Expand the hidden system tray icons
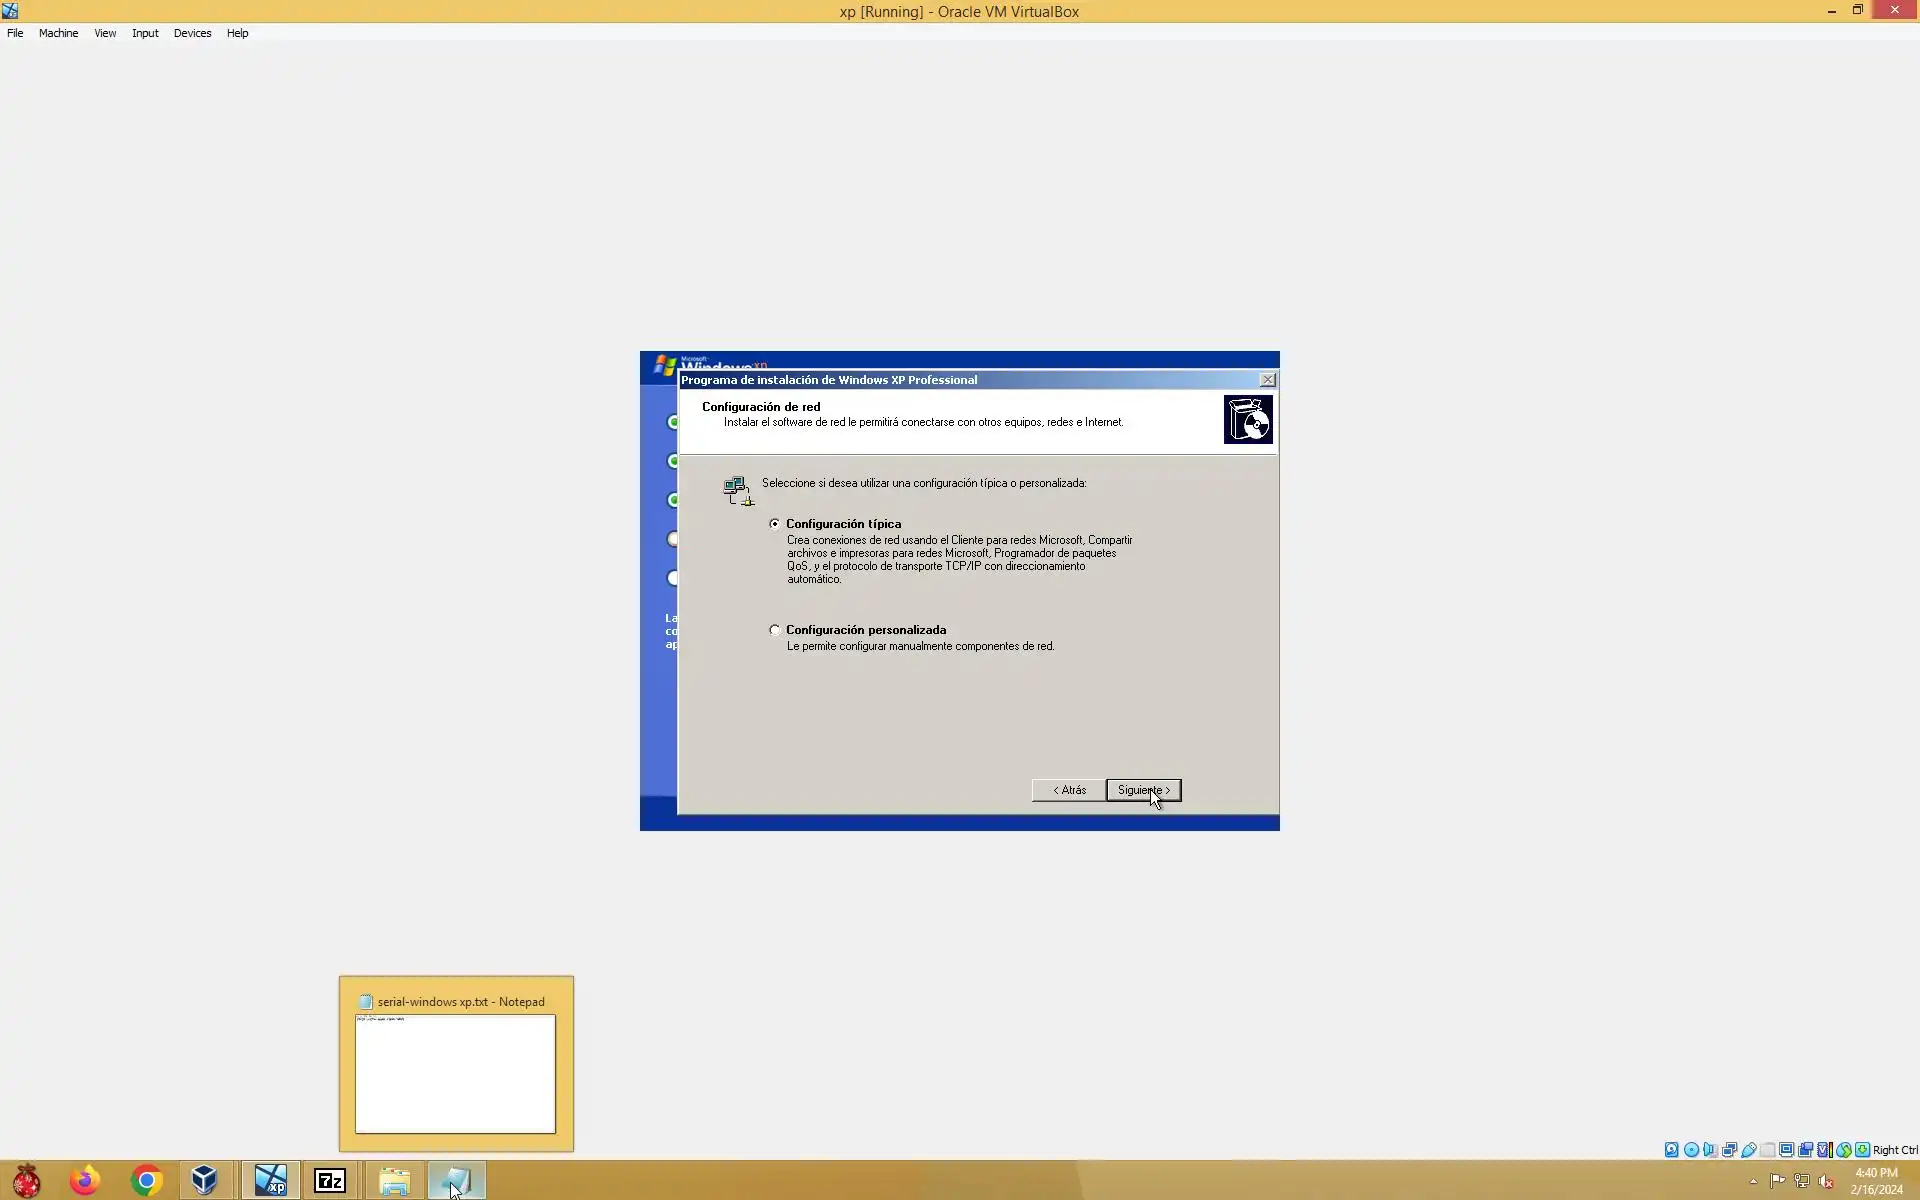This screenshot has height=1200, width=1920. pyautogui.click(x=1753, y=1181)
